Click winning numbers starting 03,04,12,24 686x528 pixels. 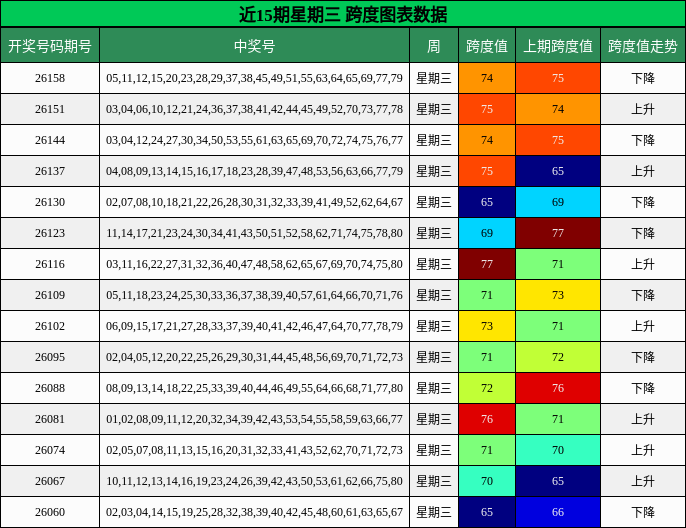pos(254,140)
